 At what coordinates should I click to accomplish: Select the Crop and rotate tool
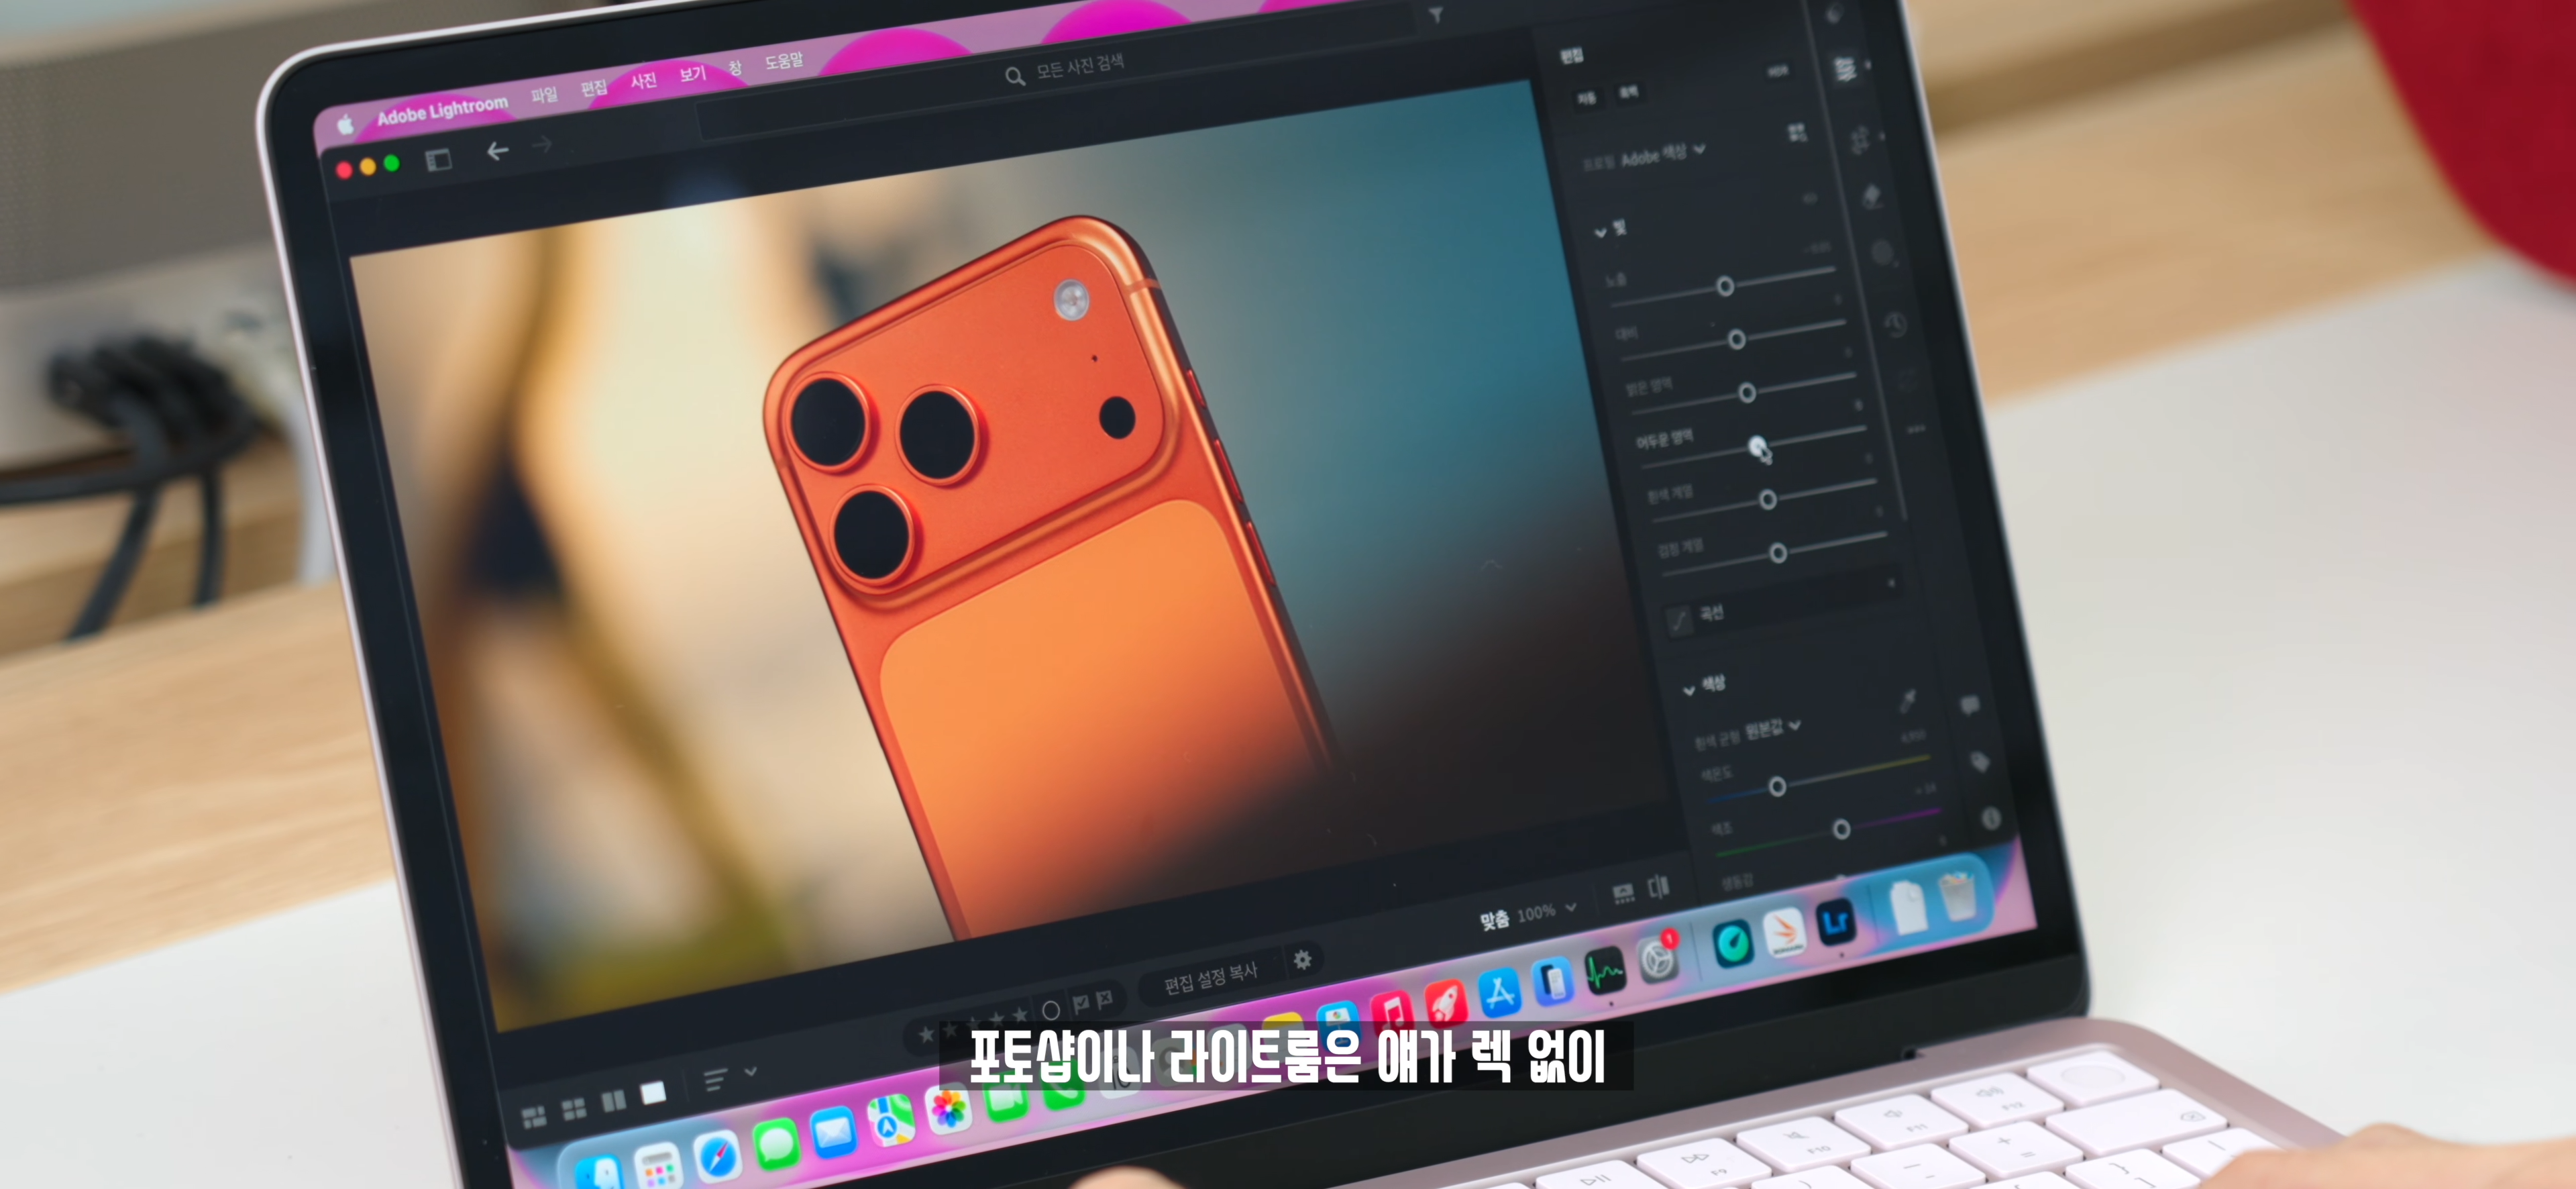coord(1859,139)
